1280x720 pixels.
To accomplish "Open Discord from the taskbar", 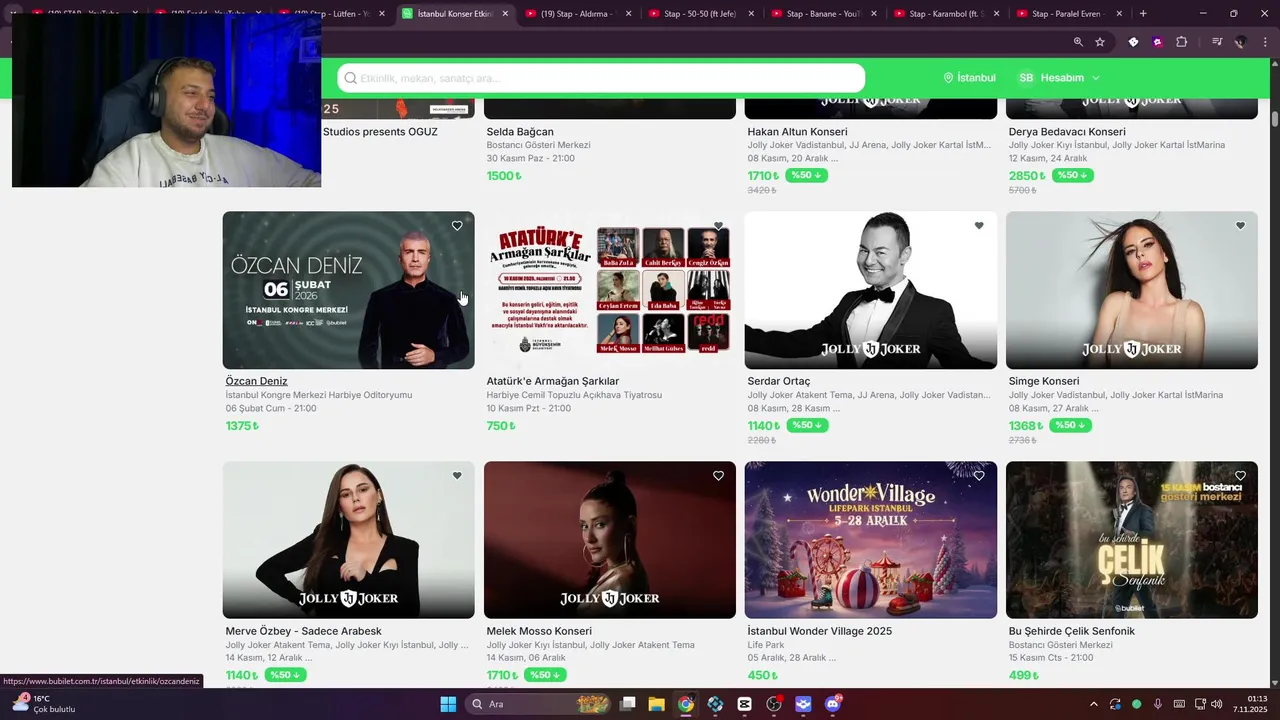I will point(833,704).
